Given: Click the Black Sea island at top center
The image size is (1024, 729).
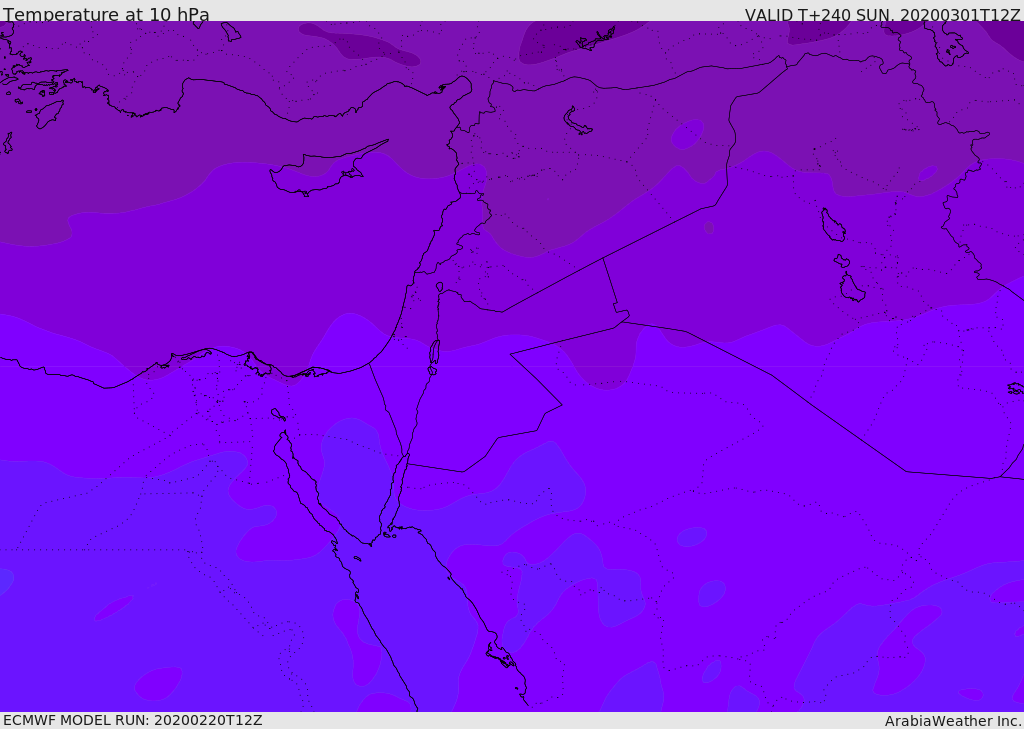Looking at the screenshot, I should 598,39.
